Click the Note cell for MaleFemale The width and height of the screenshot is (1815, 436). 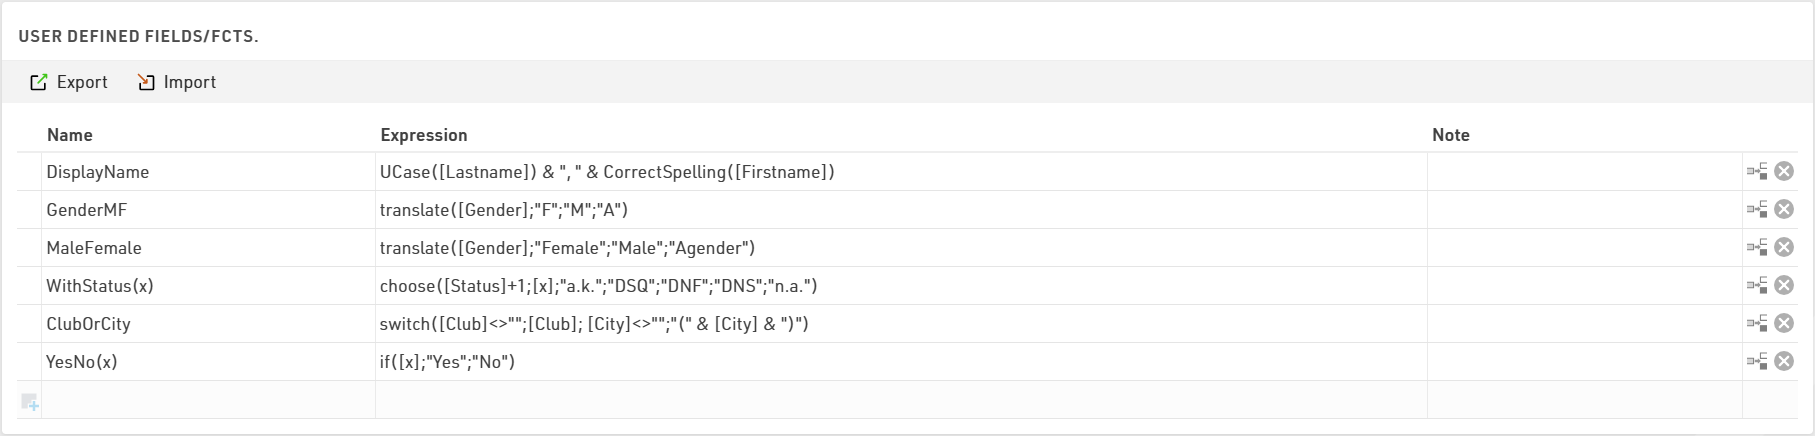click(x=1583, y=248)
